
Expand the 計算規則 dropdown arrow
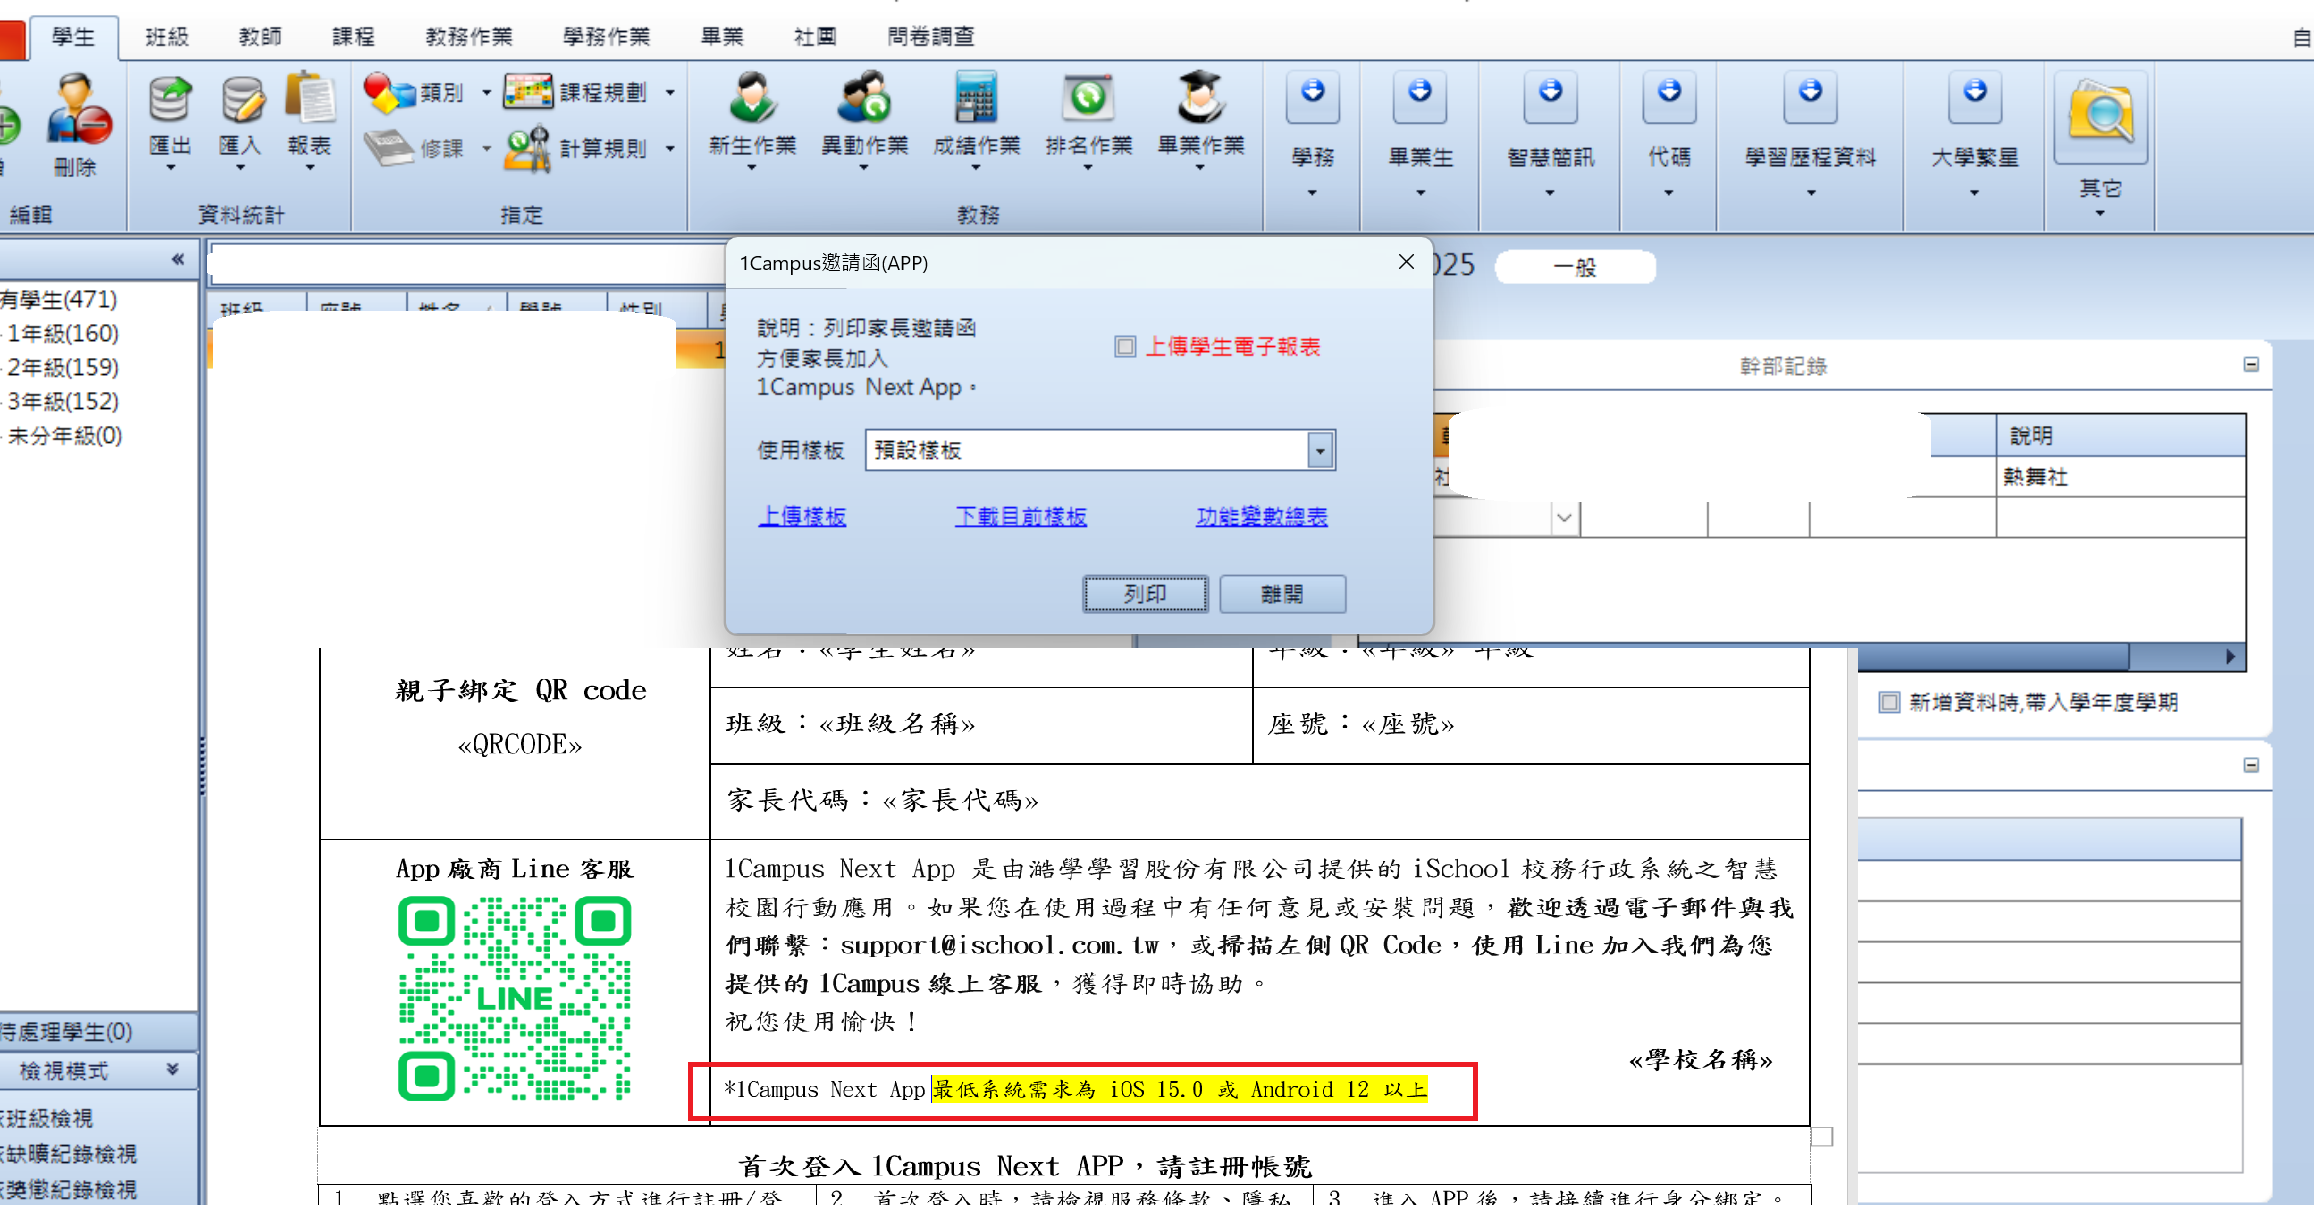pyautogui.click(x=670, y=149)
